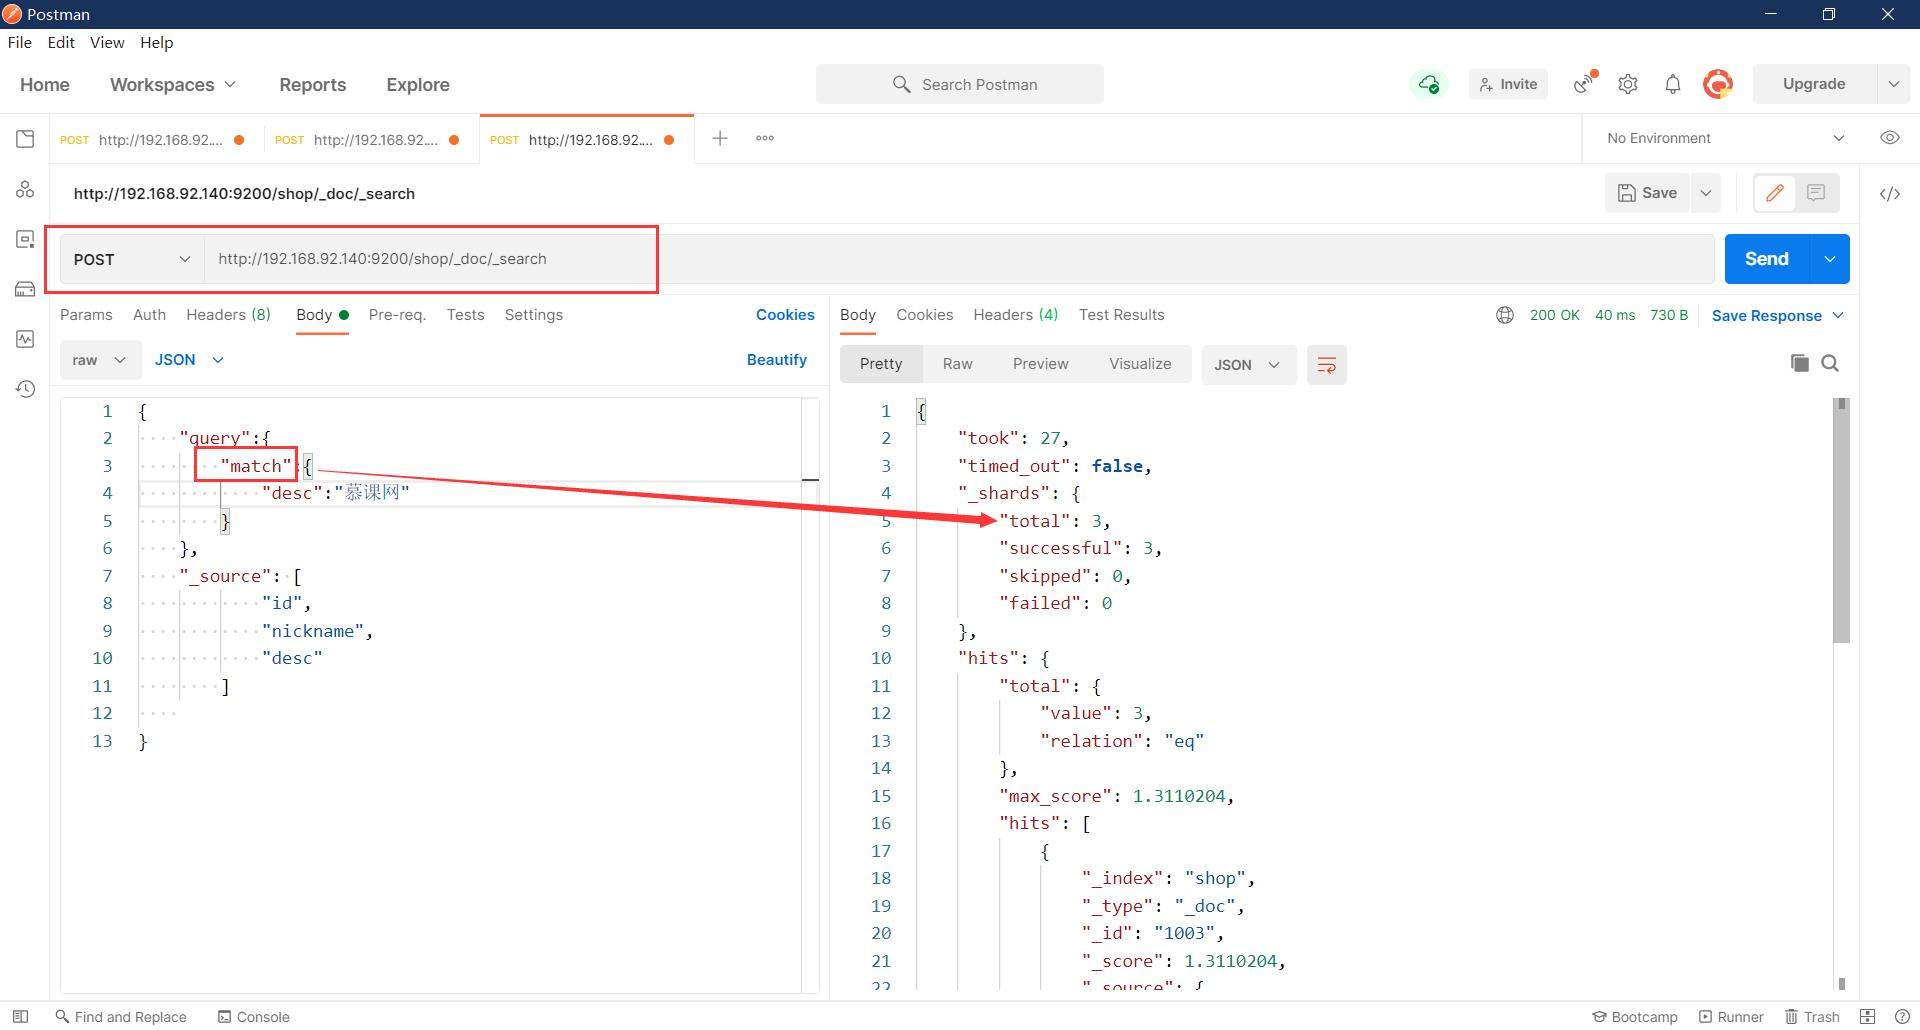The image size is (1920, 1030).
Task: Click the Send button
Action: click(x=1767, y=259)
